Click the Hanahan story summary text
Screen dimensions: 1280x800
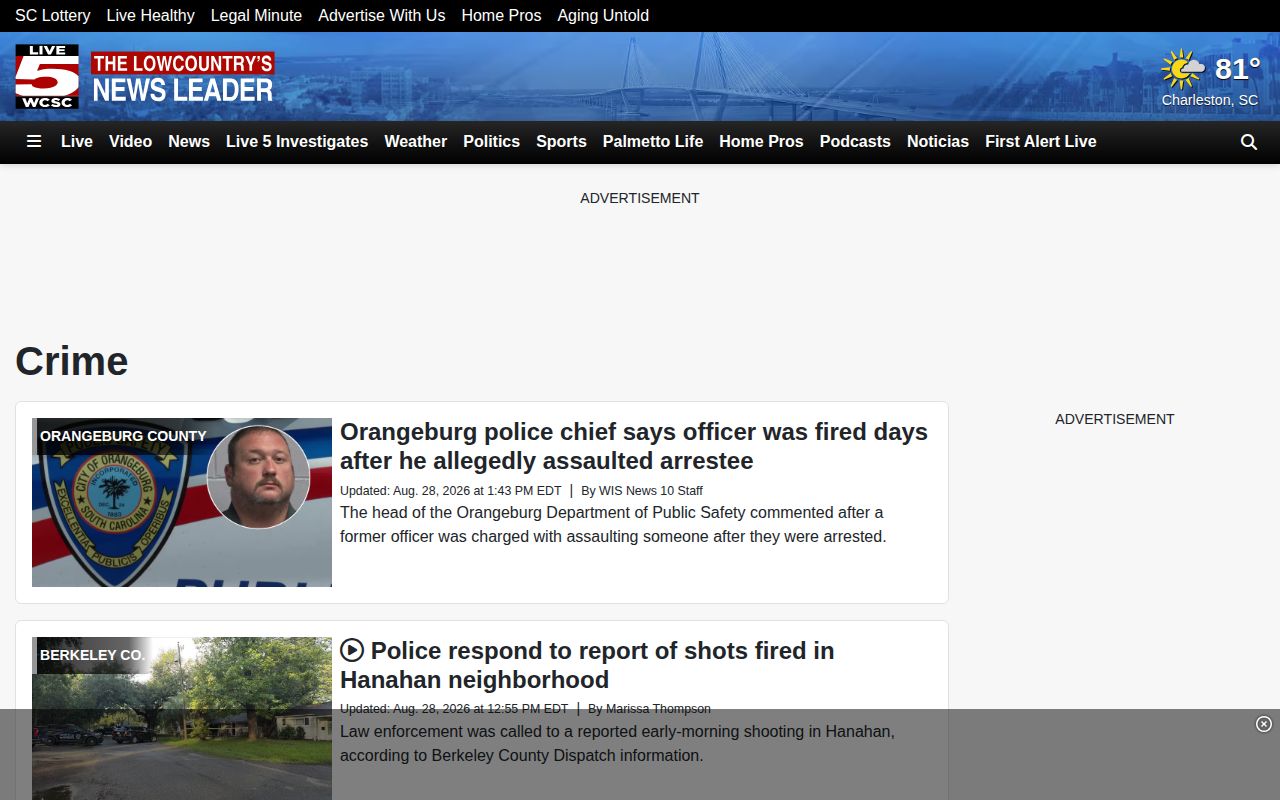pyautogui.click(x=617, y=743)
